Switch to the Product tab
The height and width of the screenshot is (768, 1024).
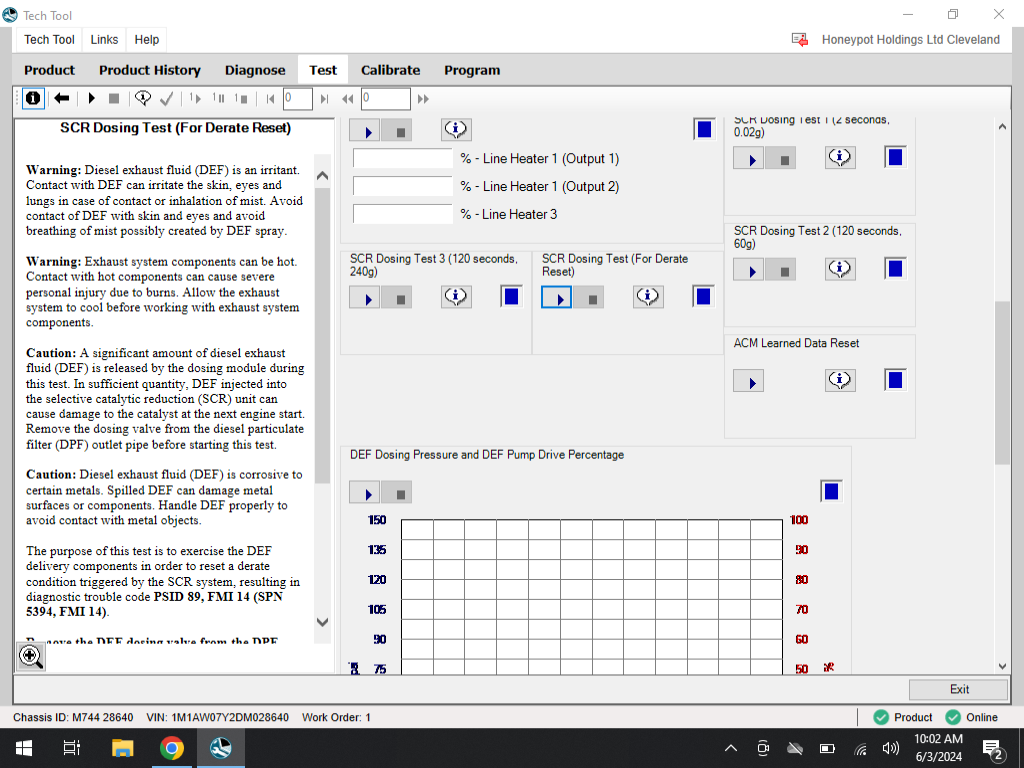tap(50, 71)
